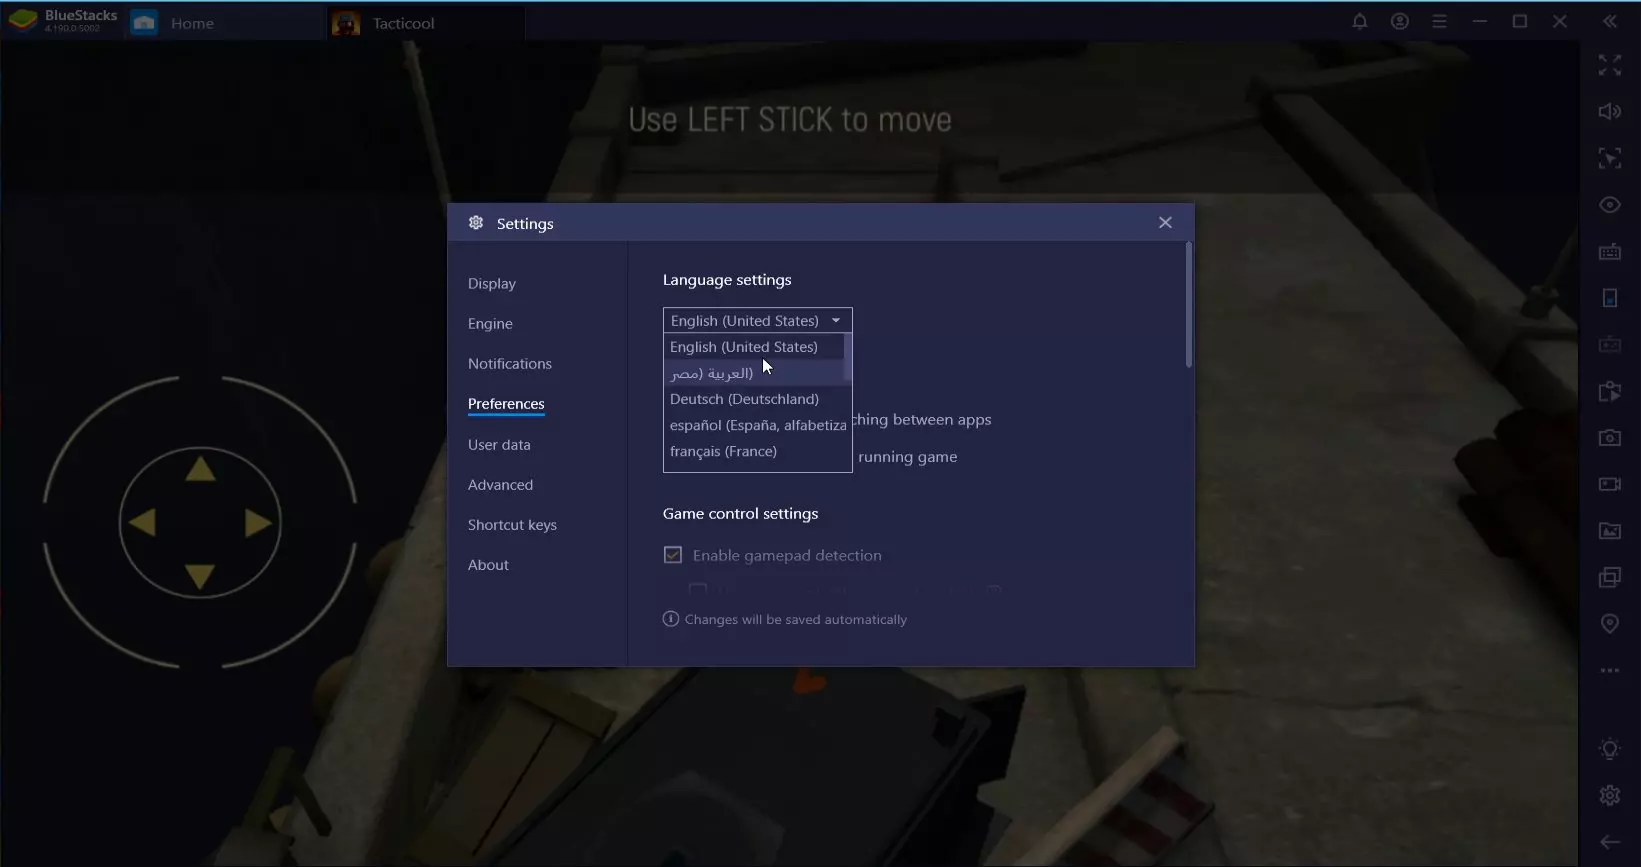1641x867 pixels.
Task: Open the notifications bell icon
Action: (1359, 22)
